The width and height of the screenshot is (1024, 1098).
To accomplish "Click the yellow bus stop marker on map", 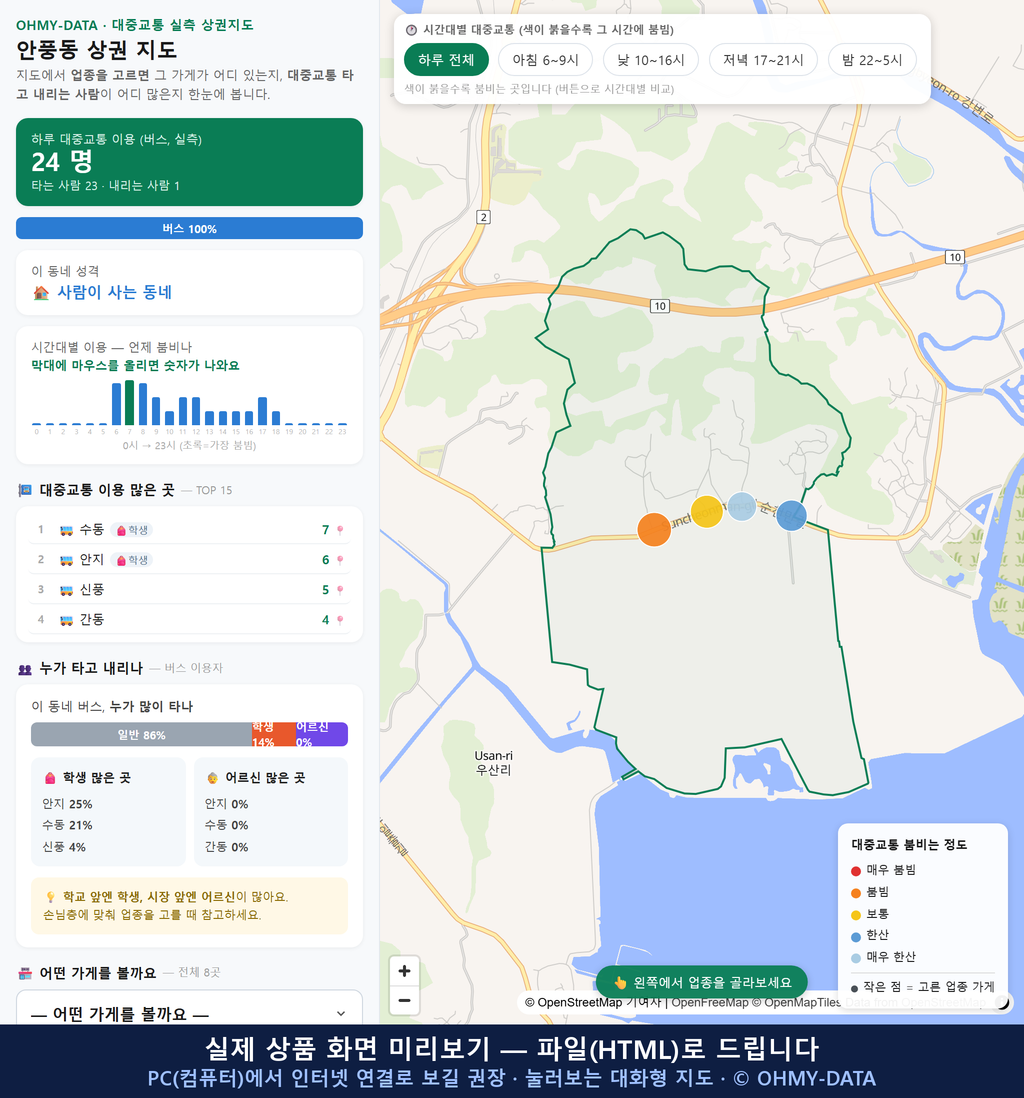I will (x=707, y=512).
